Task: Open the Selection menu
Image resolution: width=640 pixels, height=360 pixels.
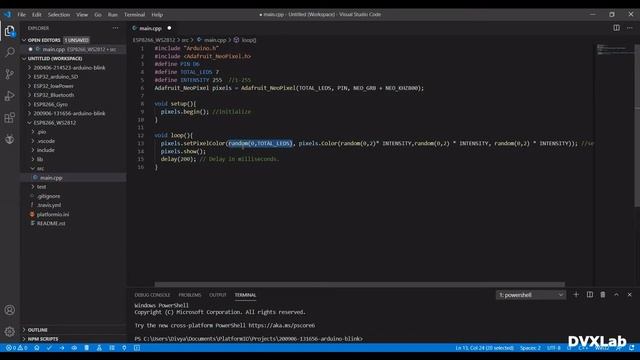Action: click(59, 14)
